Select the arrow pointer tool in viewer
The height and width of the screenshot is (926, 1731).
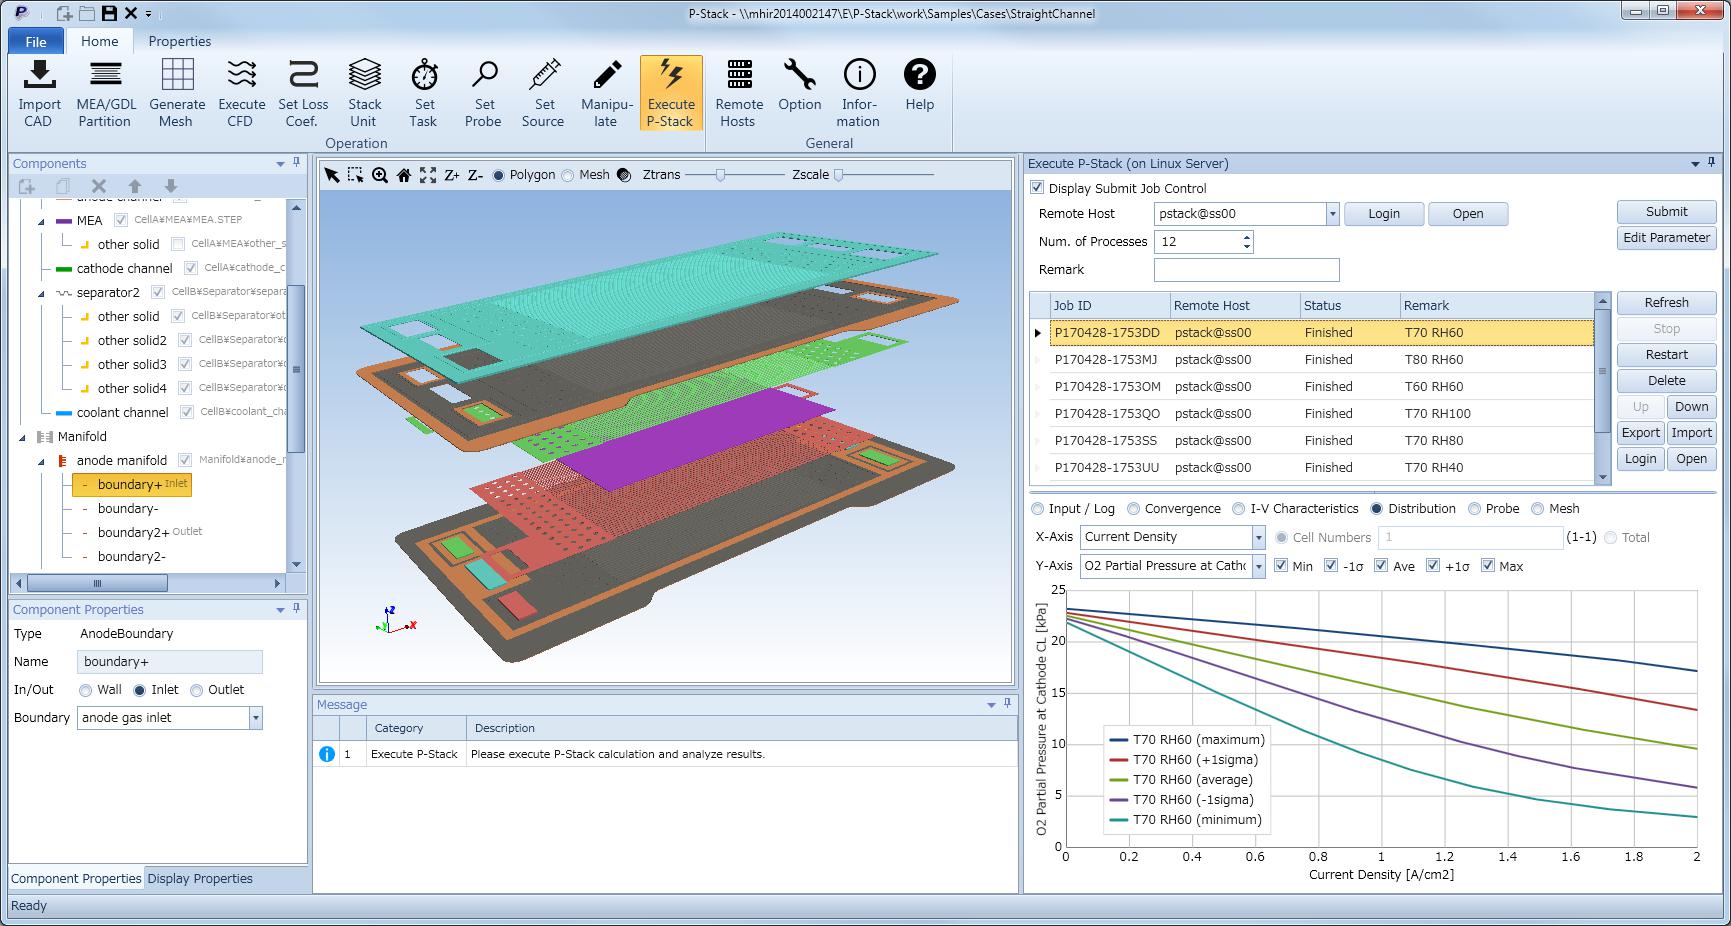point(332,175)
